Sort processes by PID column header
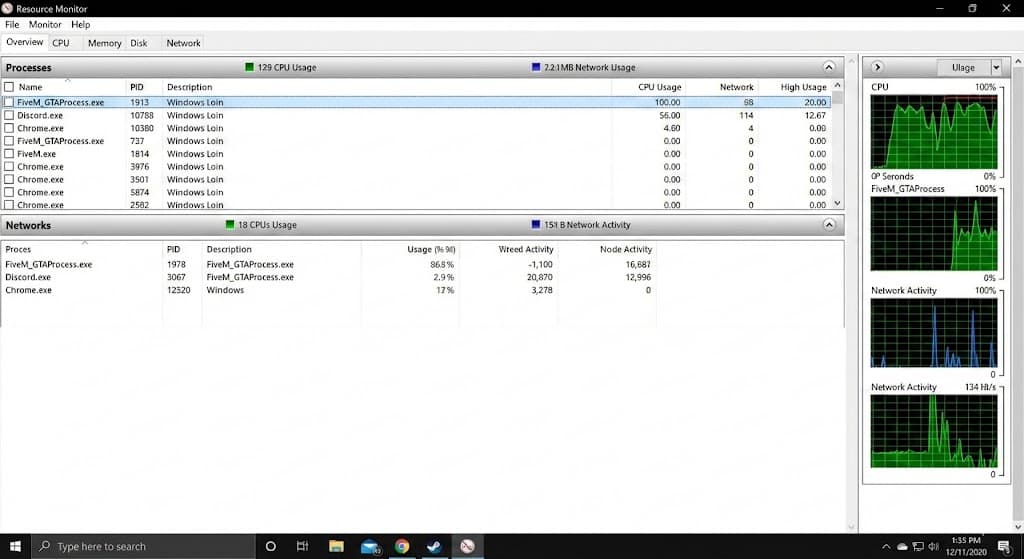The image size is (1024, 559). tap(136, 87)
